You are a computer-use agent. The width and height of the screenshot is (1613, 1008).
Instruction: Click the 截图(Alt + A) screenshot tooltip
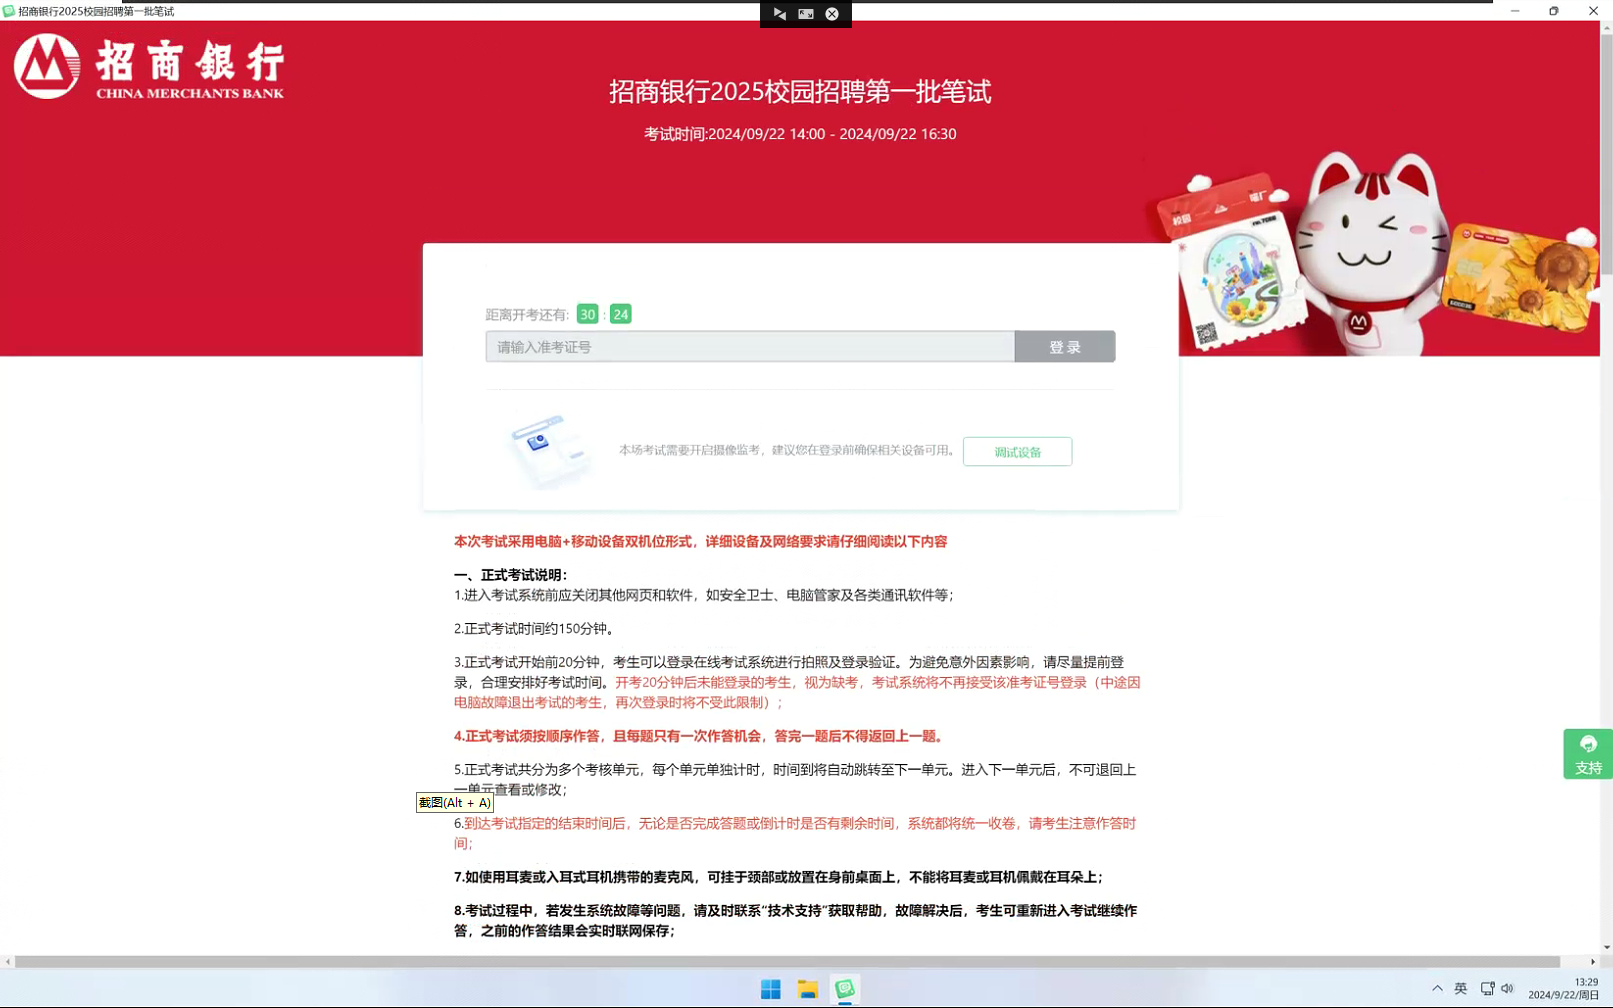tap(455, 802)
